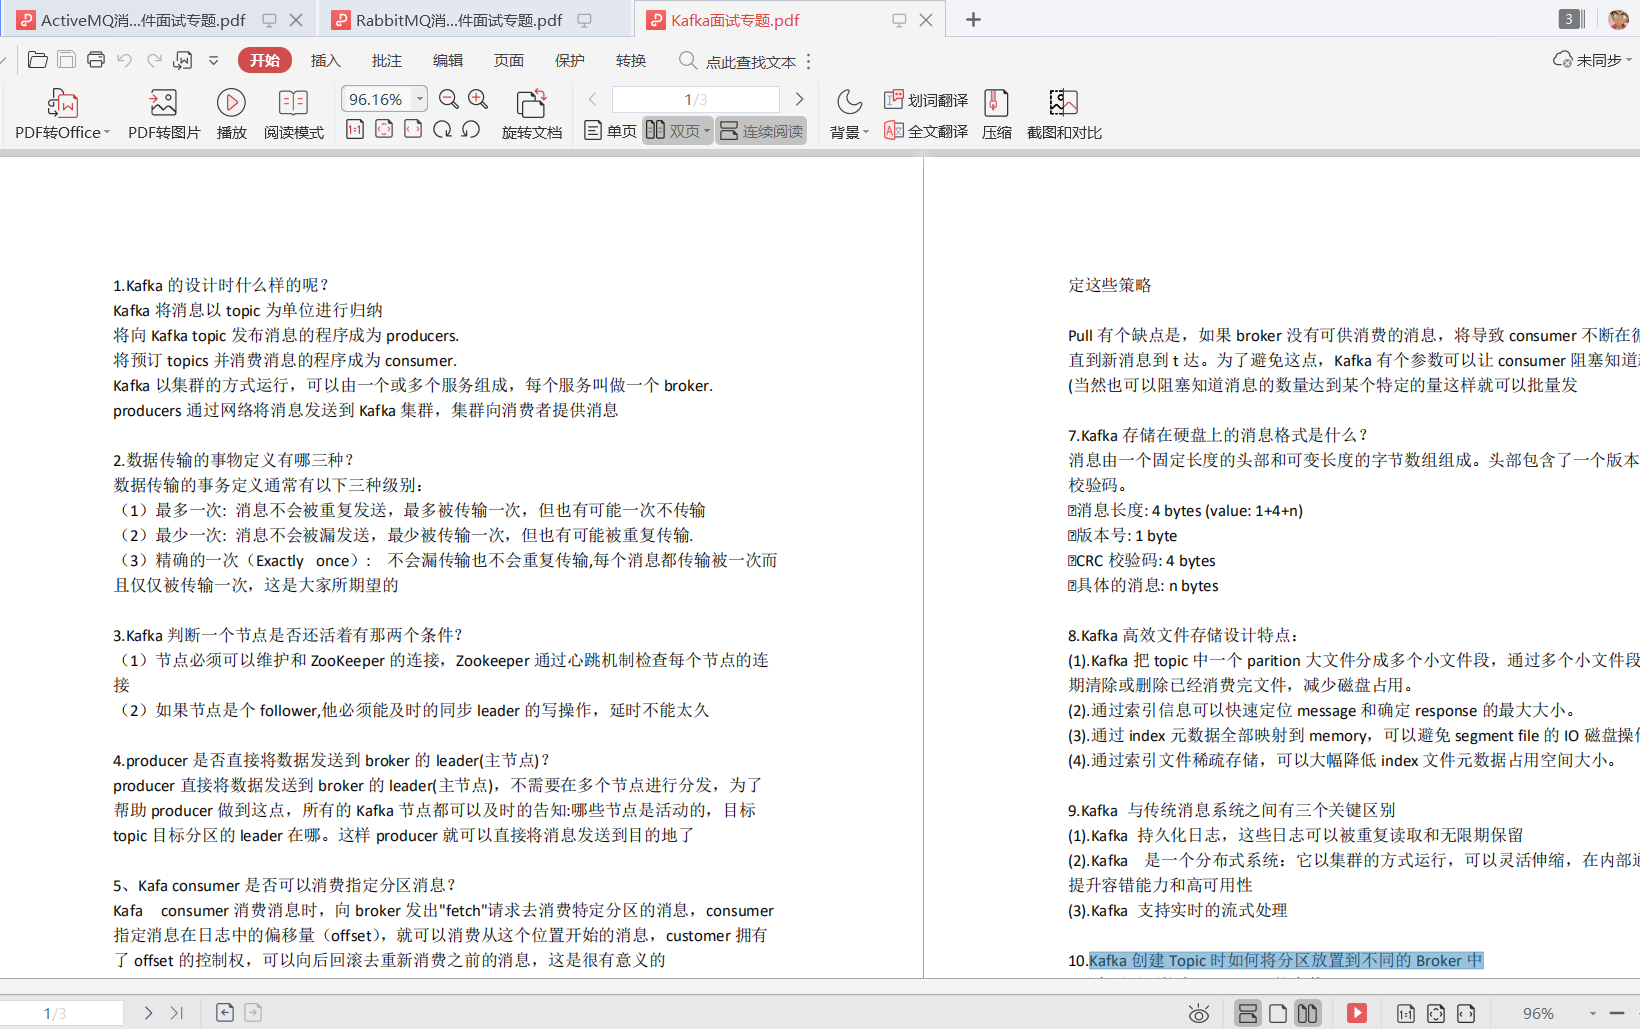Go to next page arrow in ribbon
This screenshot has height=1029, width=1640.
(799, 99)
